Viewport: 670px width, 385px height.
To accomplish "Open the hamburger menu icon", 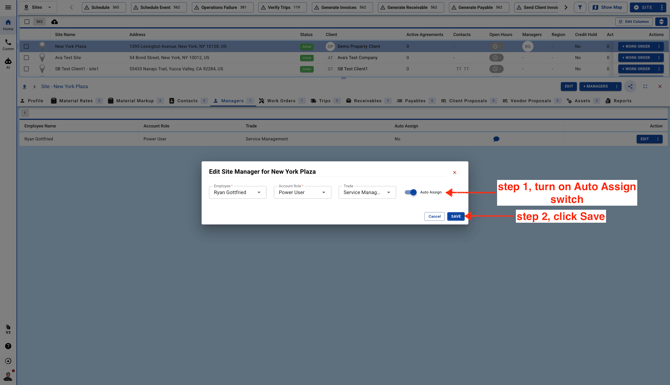I will tap(8, 7).
